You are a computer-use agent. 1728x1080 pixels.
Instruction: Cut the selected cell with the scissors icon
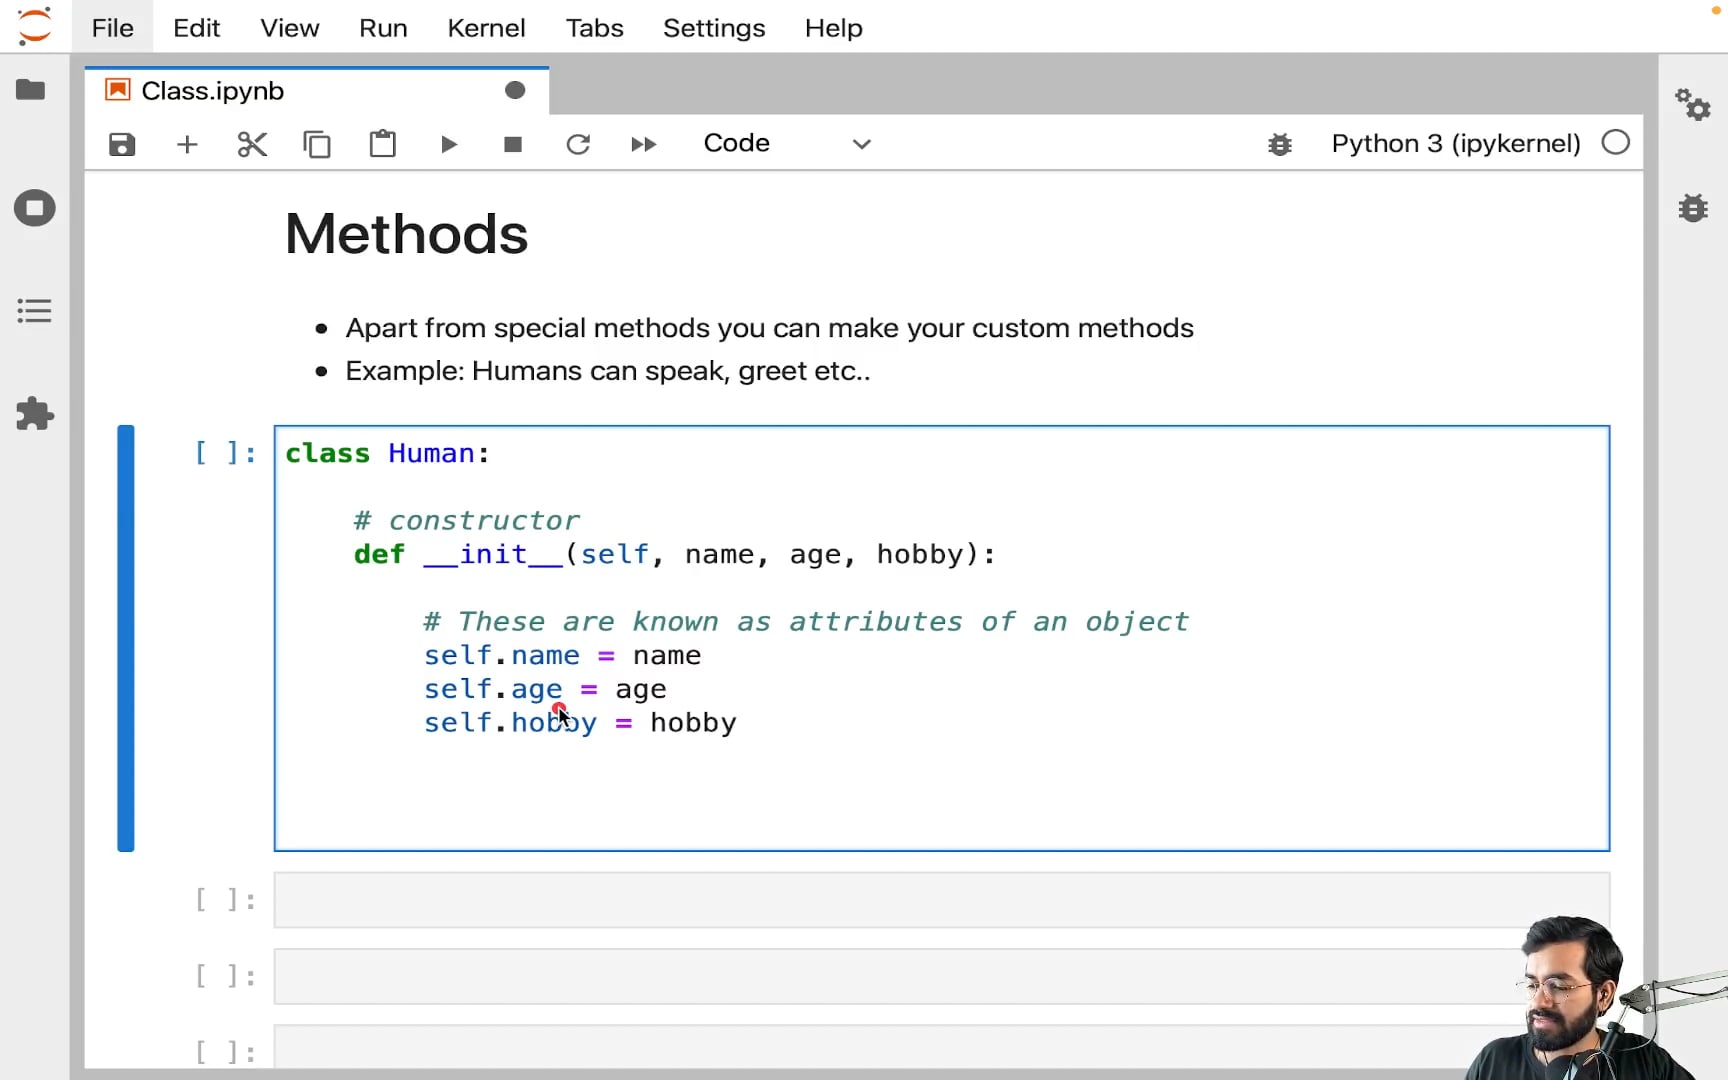[252, 144]
